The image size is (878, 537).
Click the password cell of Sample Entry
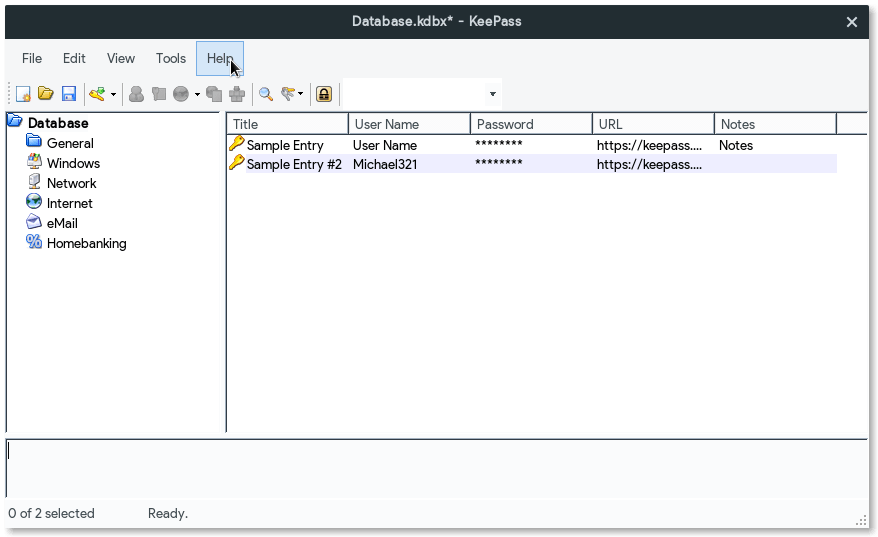click(x=499, y=144)
